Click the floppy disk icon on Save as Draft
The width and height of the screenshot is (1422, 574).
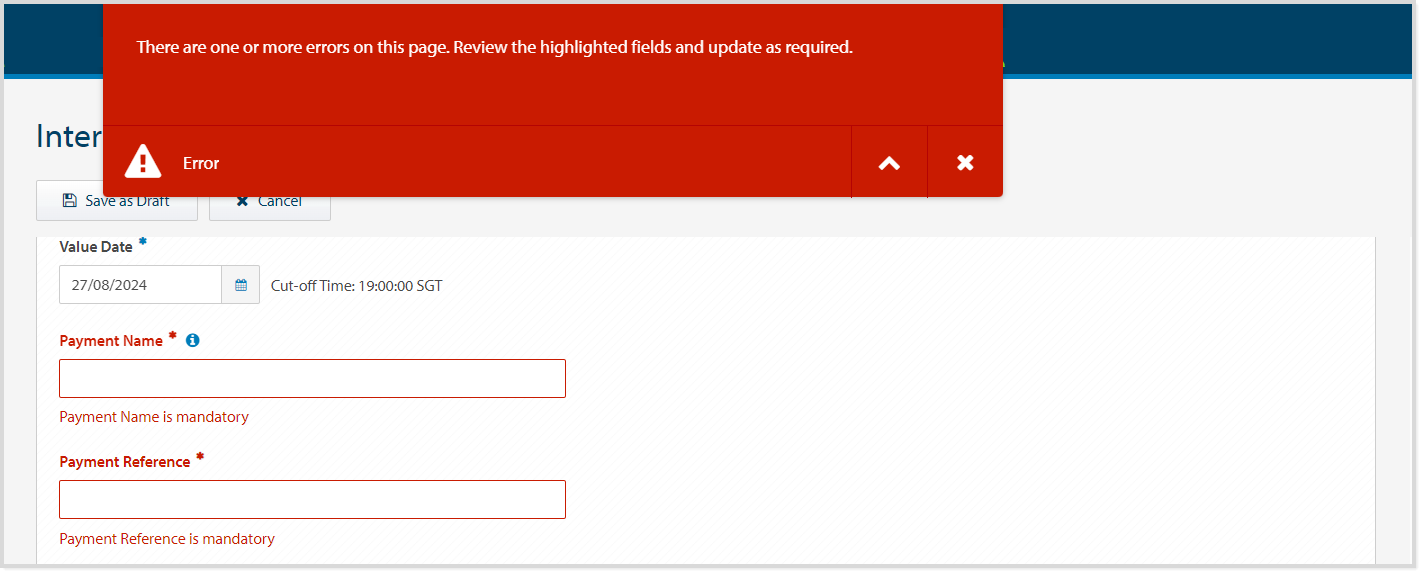pyautogui.click(x=70, y=201)
